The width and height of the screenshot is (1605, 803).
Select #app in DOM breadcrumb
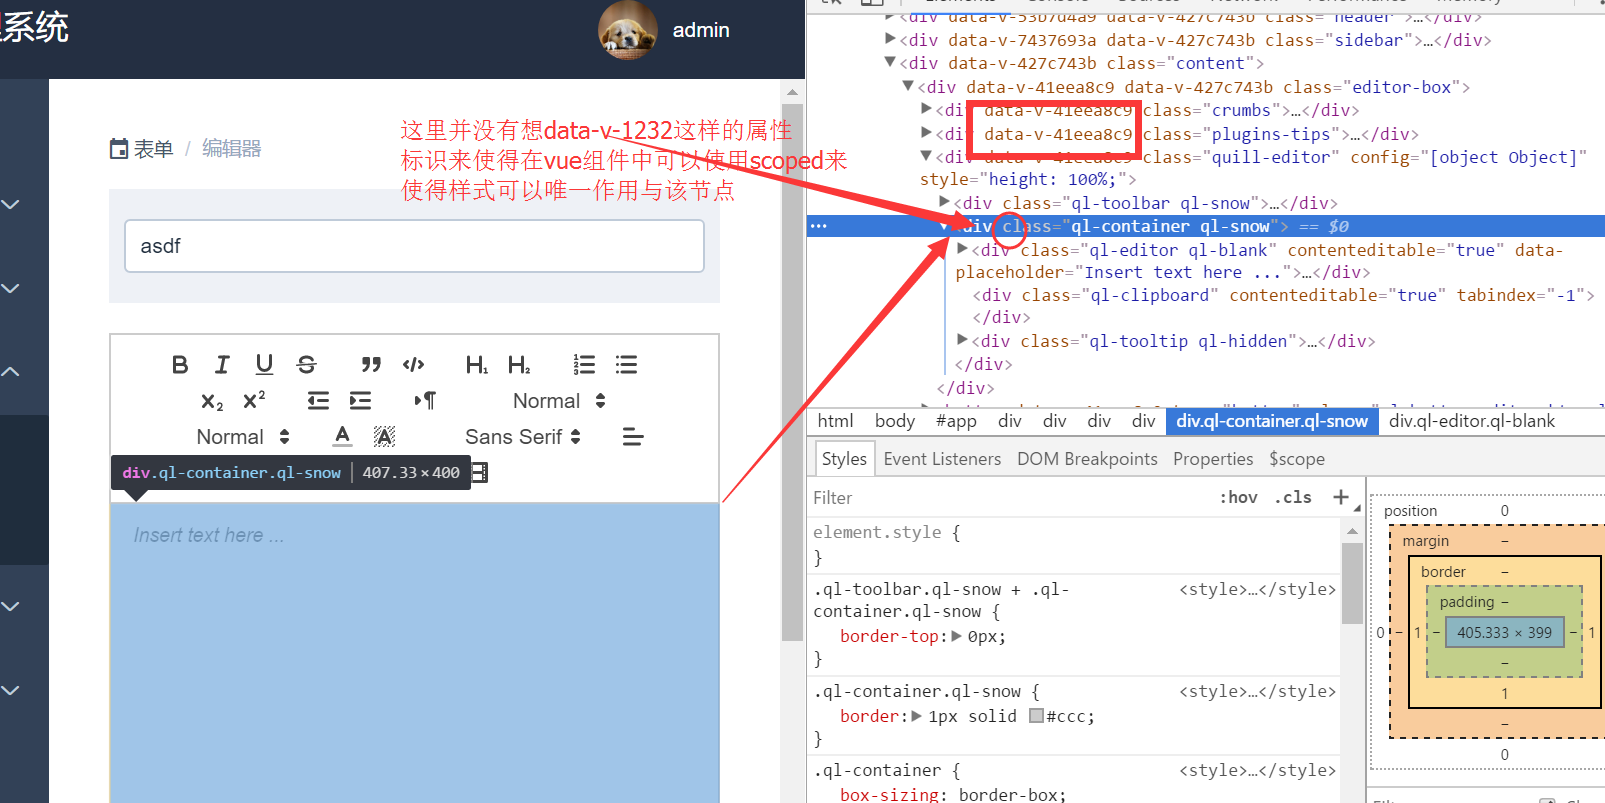pos(956,421)
